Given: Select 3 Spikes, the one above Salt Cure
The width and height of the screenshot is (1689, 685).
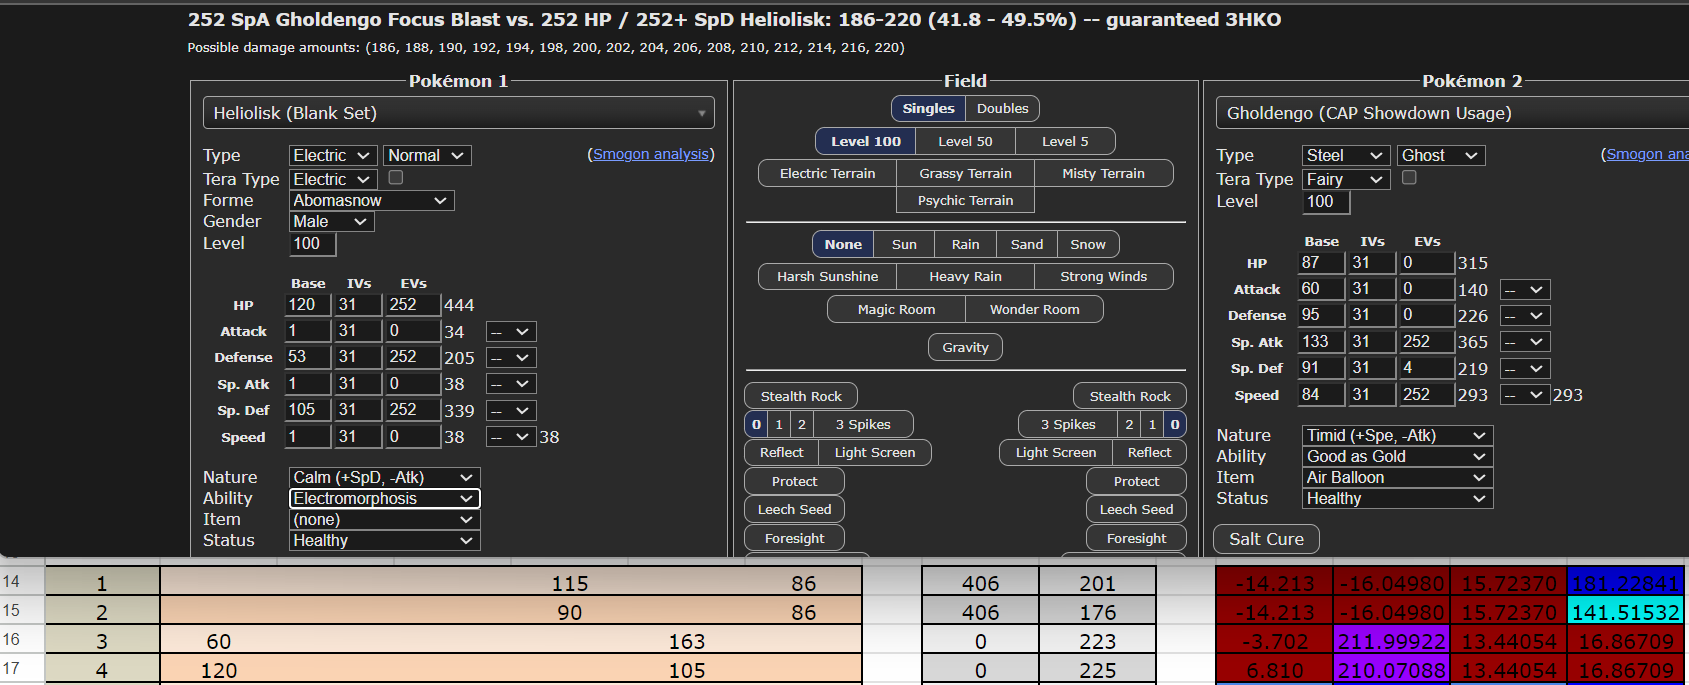Looking at the screenshot, I should click(1068, 424).
